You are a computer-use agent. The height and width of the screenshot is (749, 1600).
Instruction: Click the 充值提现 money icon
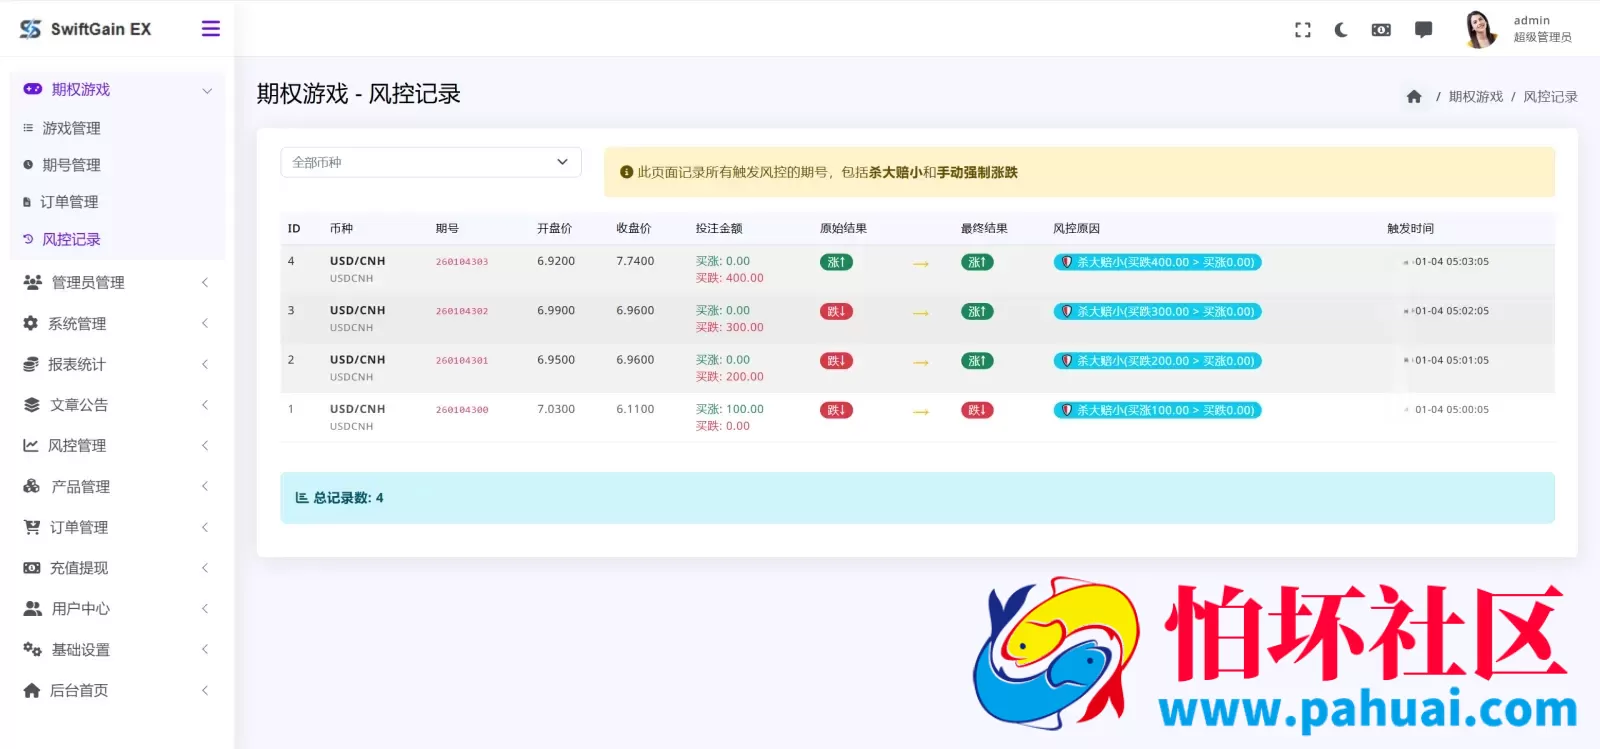(x=32, y=568)
